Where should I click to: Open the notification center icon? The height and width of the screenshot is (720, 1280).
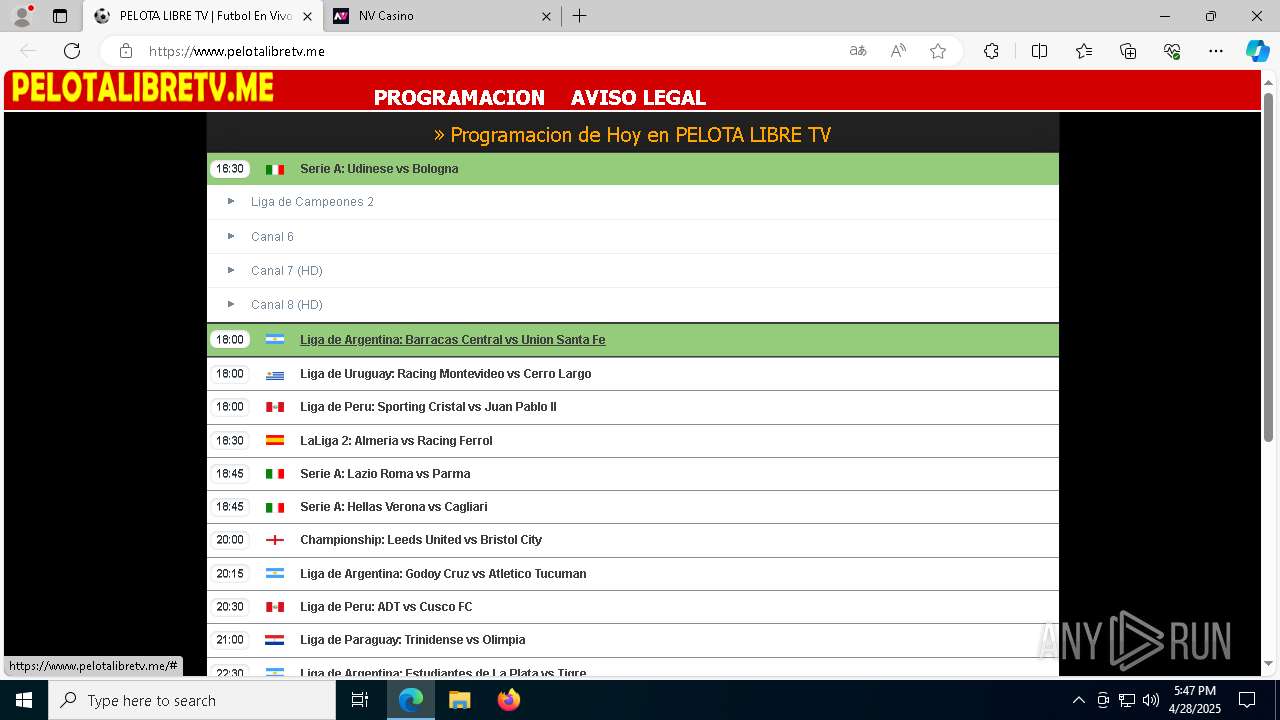click(x=1247, y=700)
